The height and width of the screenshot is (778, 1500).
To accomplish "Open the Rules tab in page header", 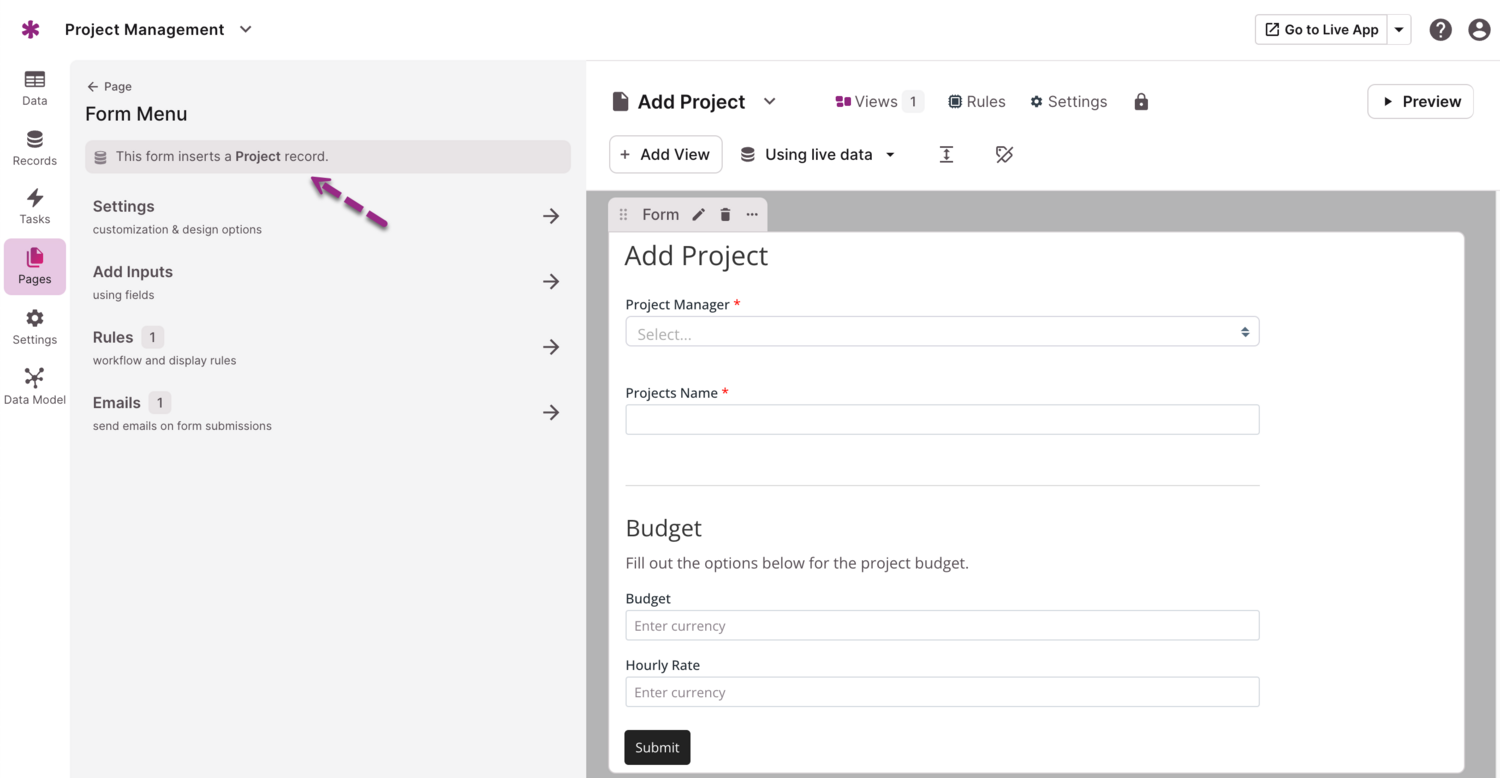I will pyautogui.click(x=976, y=102).
